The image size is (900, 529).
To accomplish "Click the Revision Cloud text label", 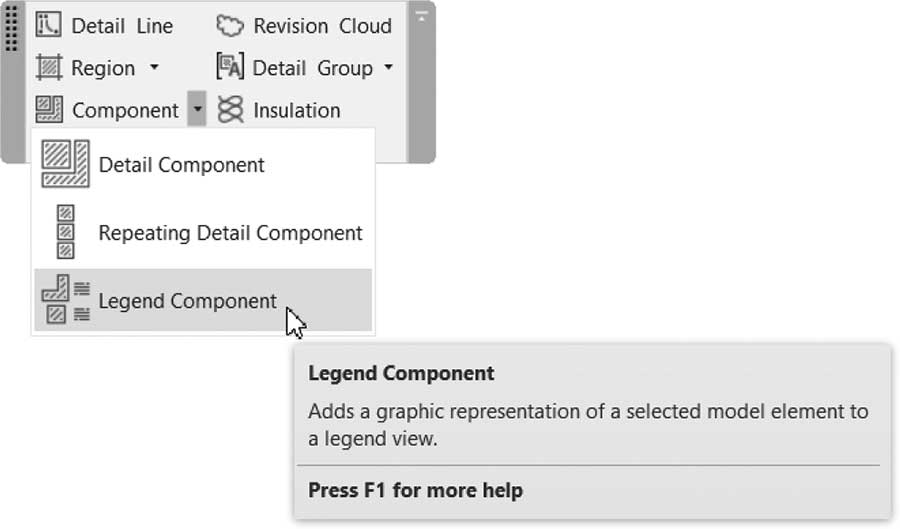I will 323,26.
